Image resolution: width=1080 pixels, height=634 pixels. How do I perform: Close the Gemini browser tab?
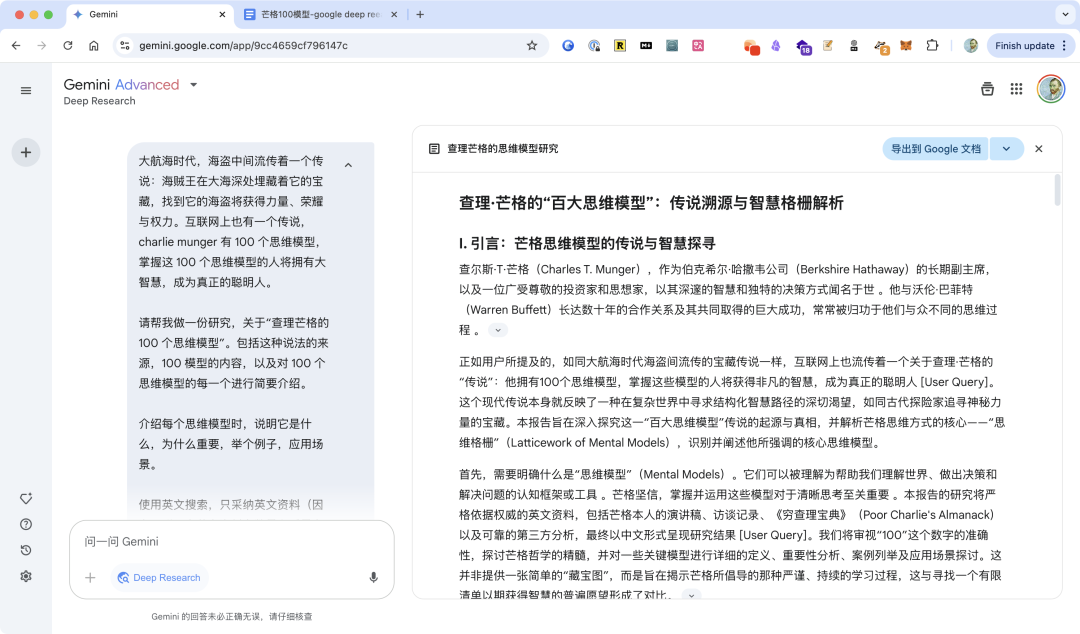click(x=222, y=14)
